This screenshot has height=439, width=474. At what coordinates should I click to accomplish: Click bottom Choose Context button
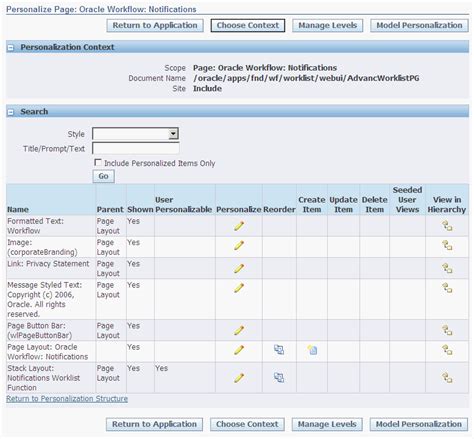(x=247, y=424)
